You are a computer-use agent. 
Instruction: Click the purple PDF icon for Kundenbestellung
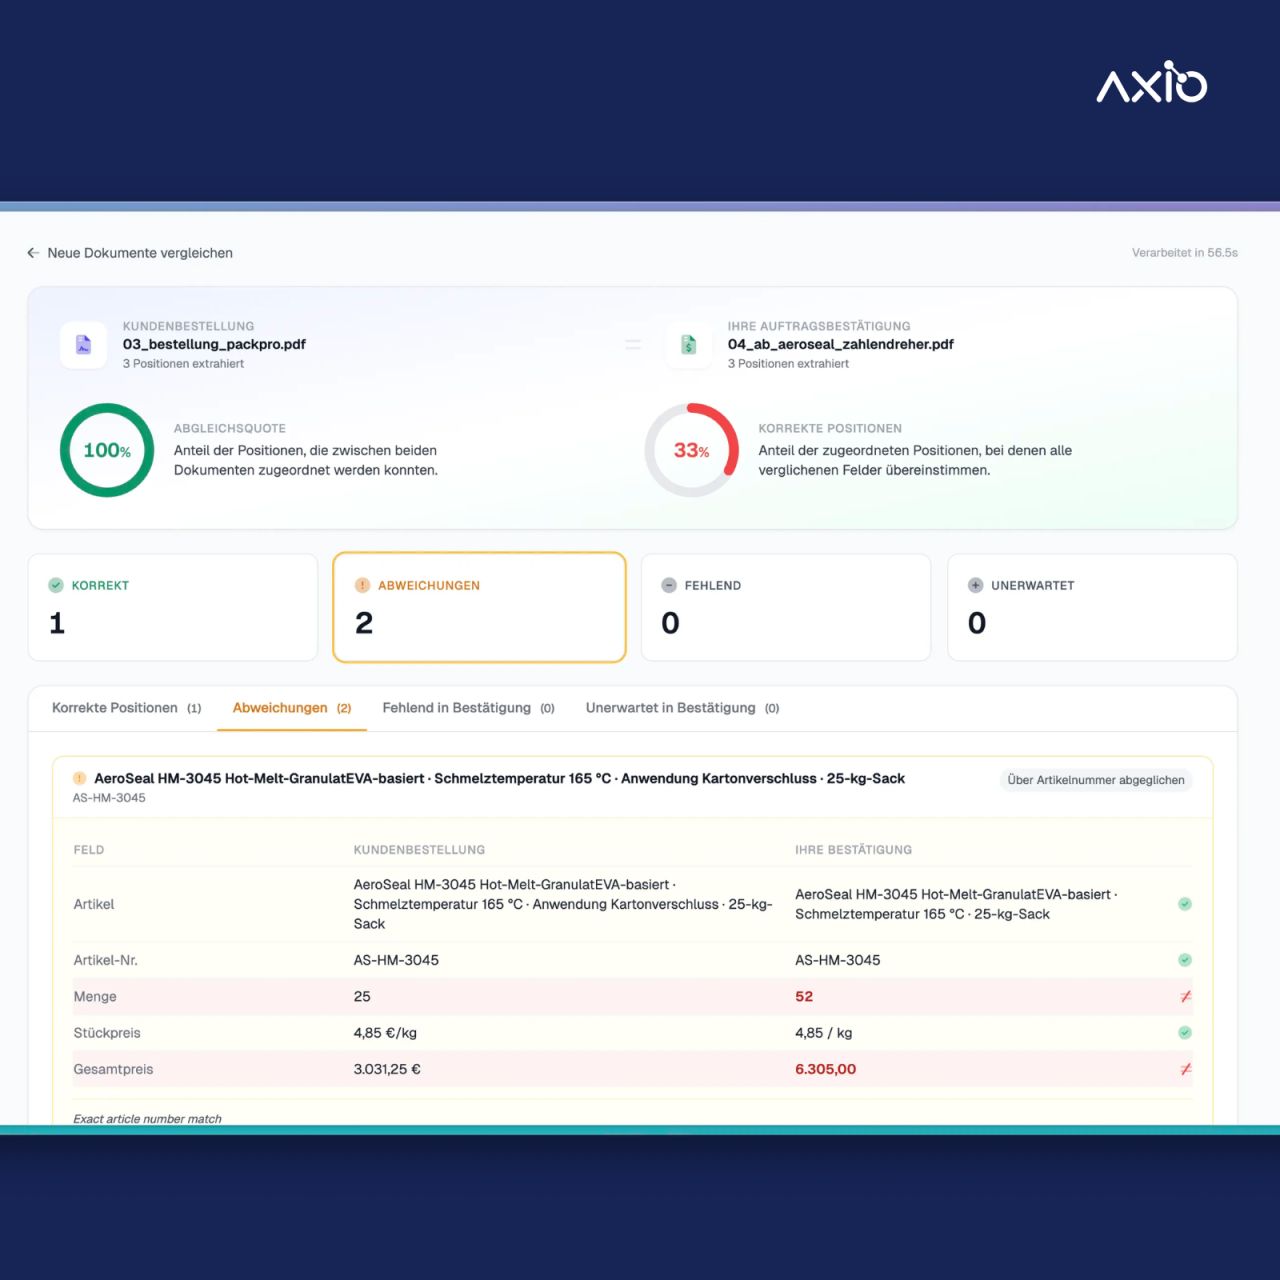pyautogui.click(x=83, y=344)
